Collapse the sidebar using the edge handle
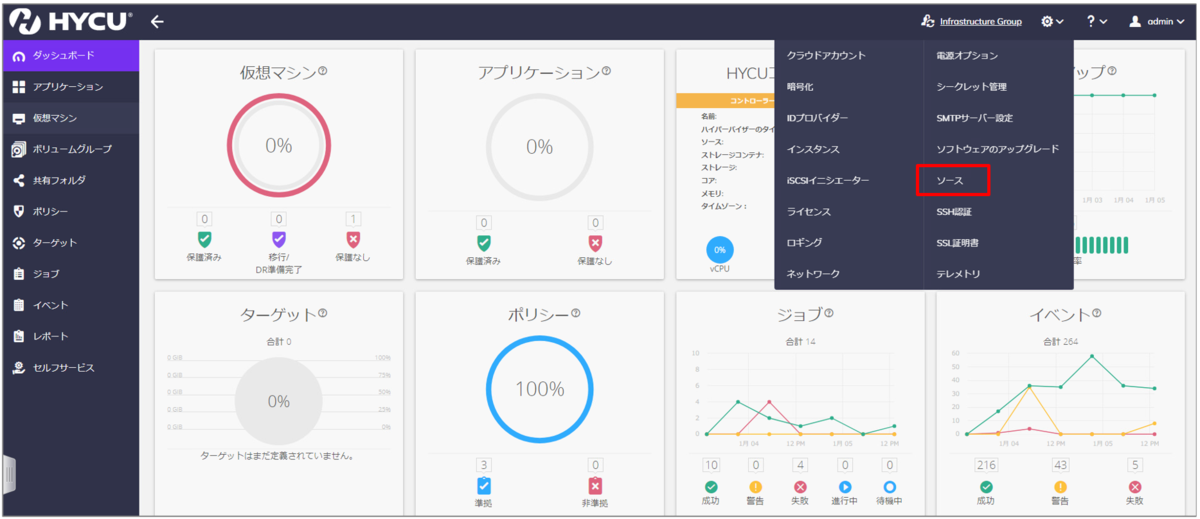 [x=7, y=476]
